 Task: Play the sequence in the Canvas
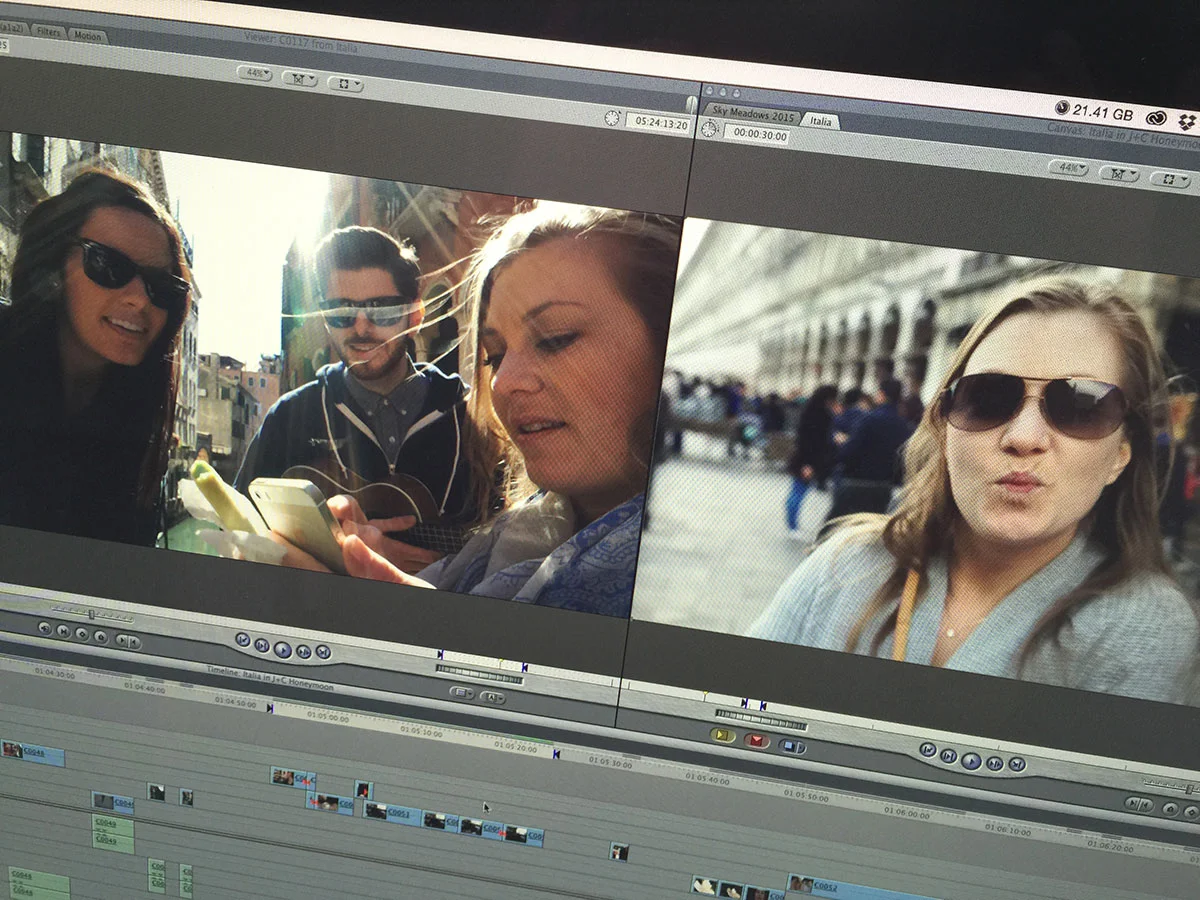[x=971, y=761]
